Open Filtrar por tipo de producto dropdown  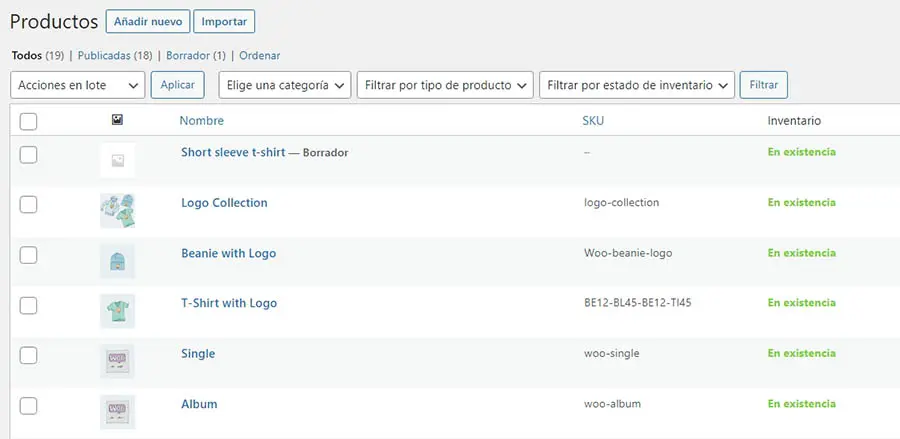tap(445, 85)
